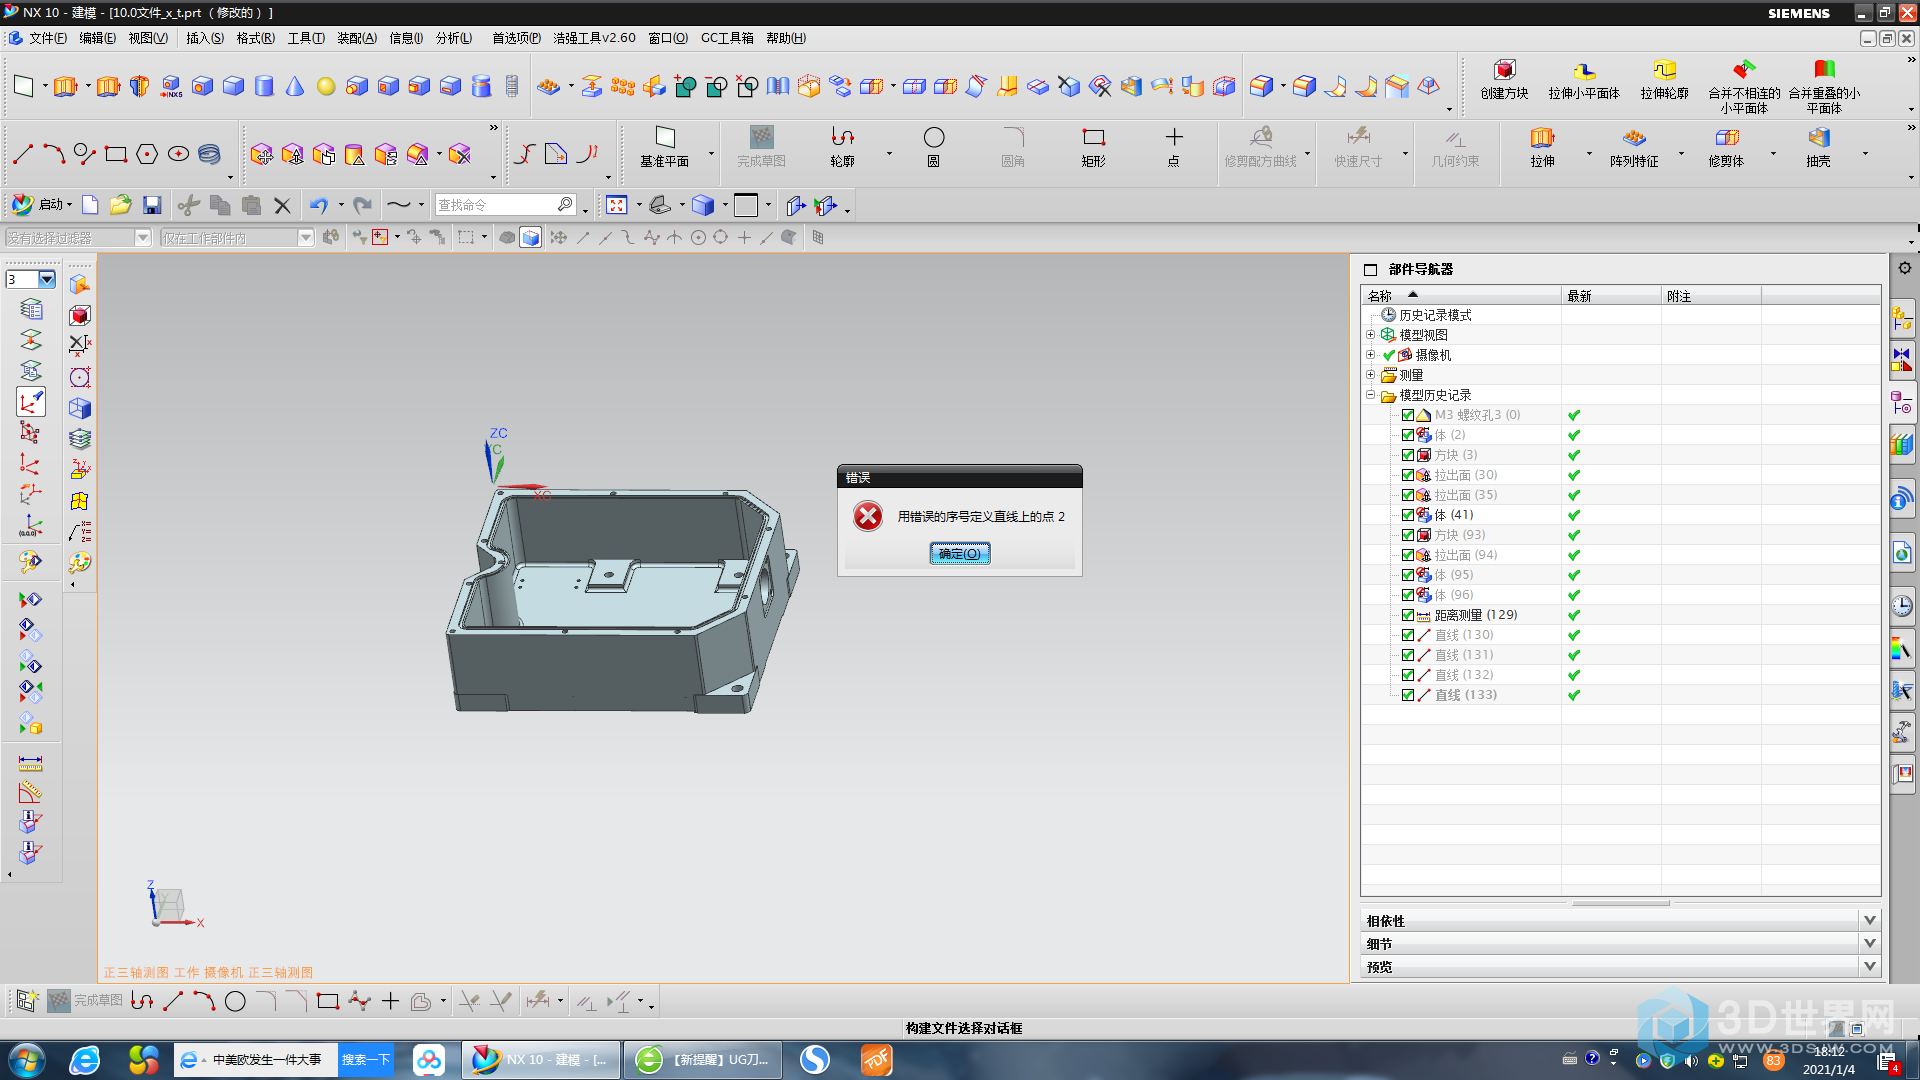Toggle checkbox for 距离测量 (129)
The height and width of the screenshot is (1080, 1920).
[x=1408, y=615]
